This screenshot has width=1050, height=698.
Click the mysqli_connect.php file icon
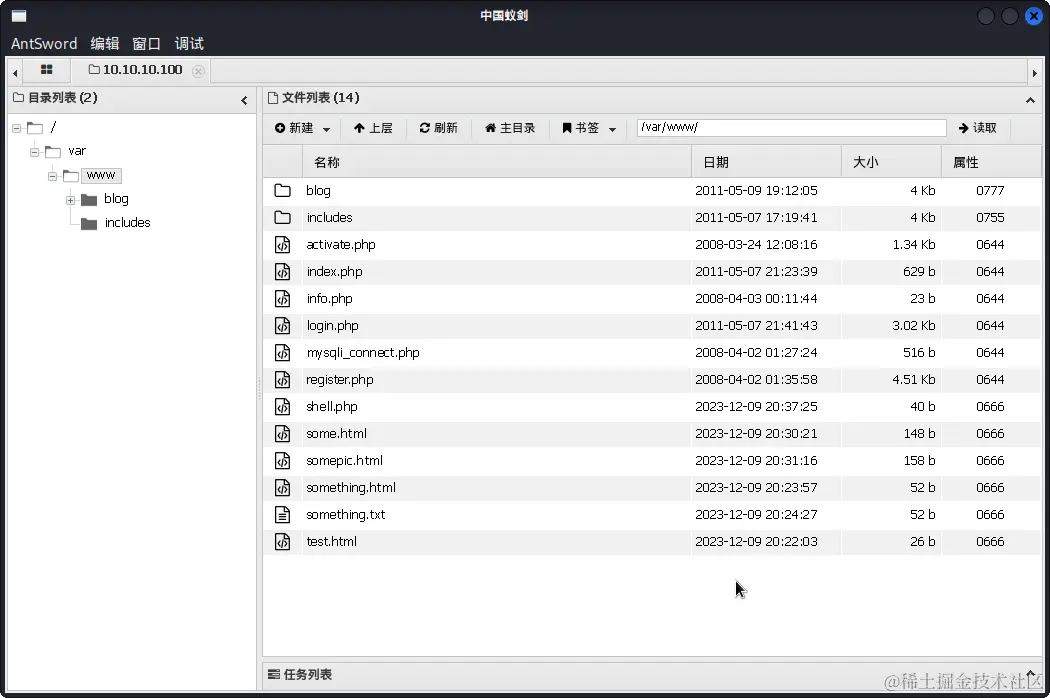click(283, 352)
